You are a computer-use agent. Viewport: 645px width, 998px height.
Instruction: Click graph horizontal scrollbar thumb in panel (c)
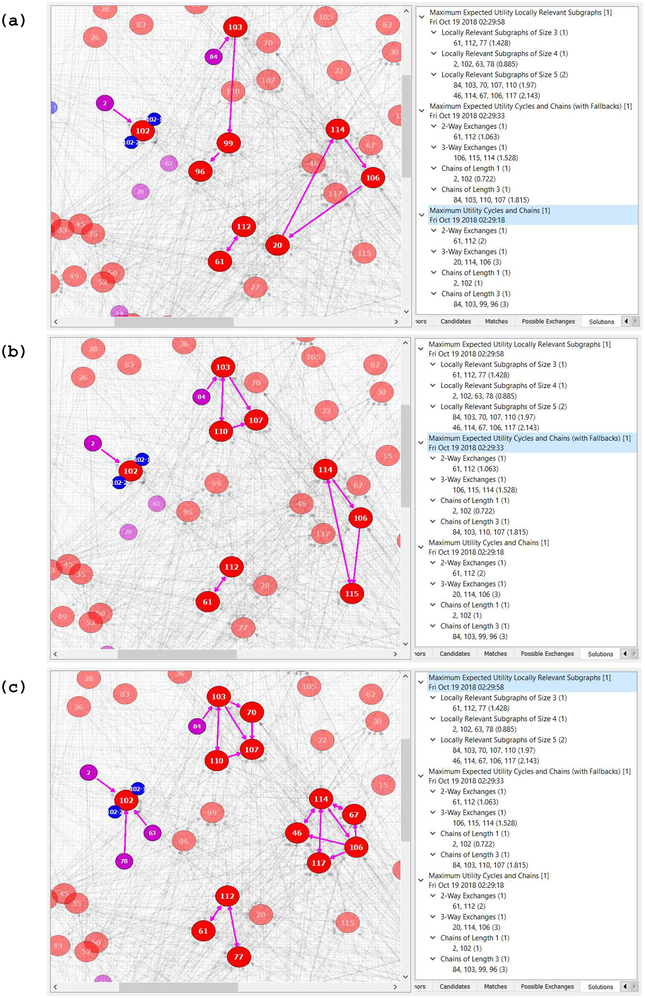tap(178, 987)
